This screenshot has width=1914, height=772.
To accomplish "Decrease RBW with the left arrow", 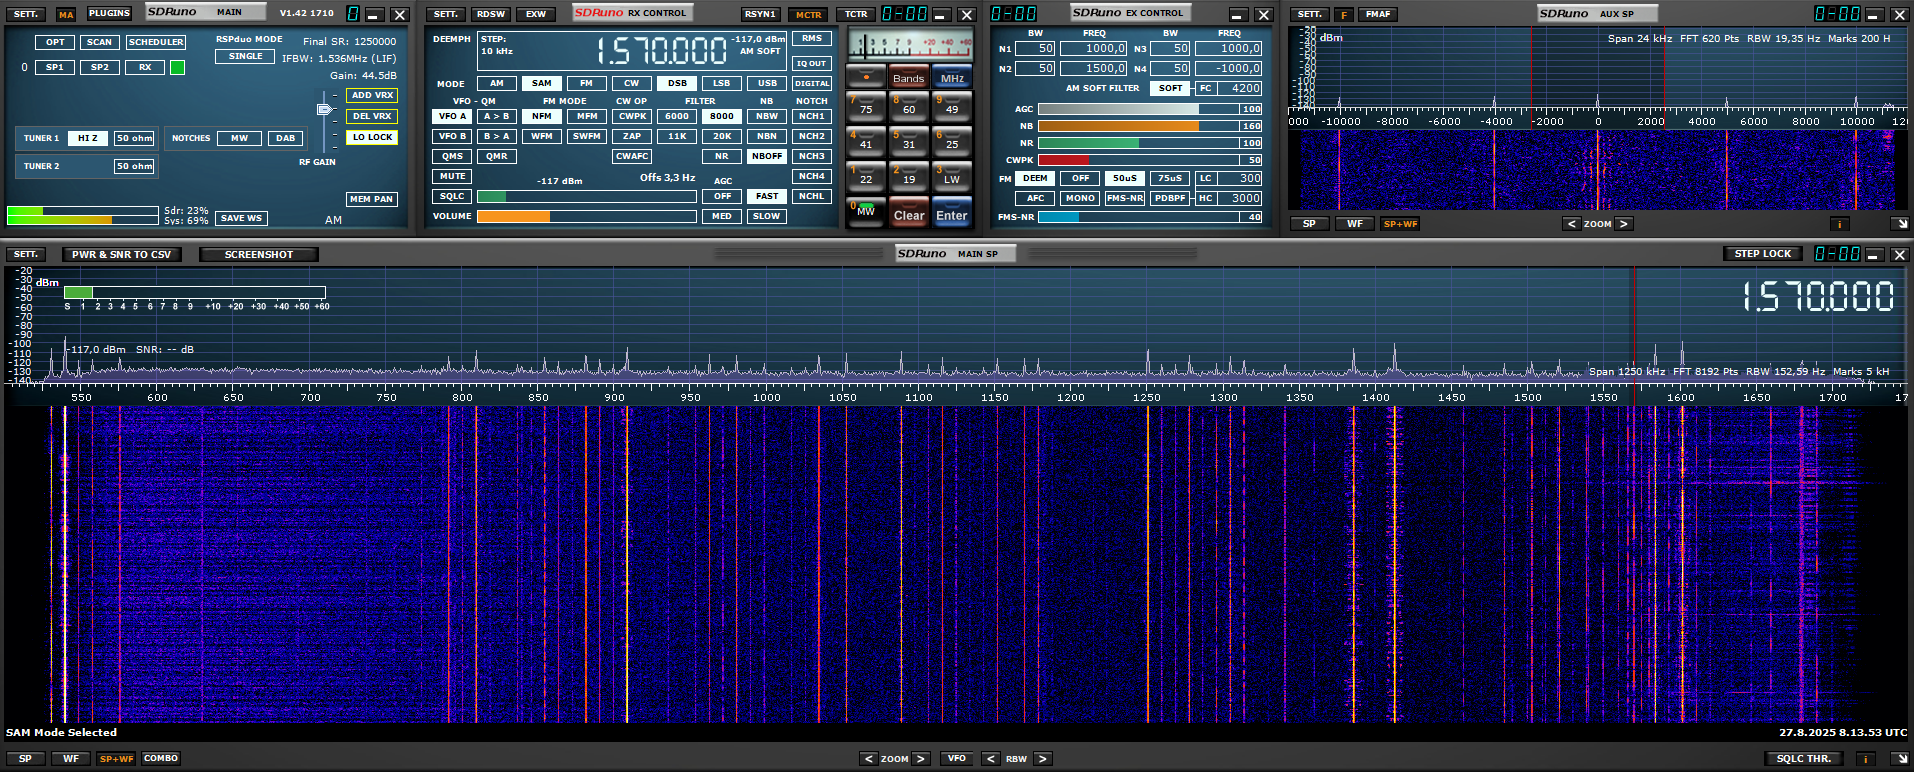I will point(991,759).
